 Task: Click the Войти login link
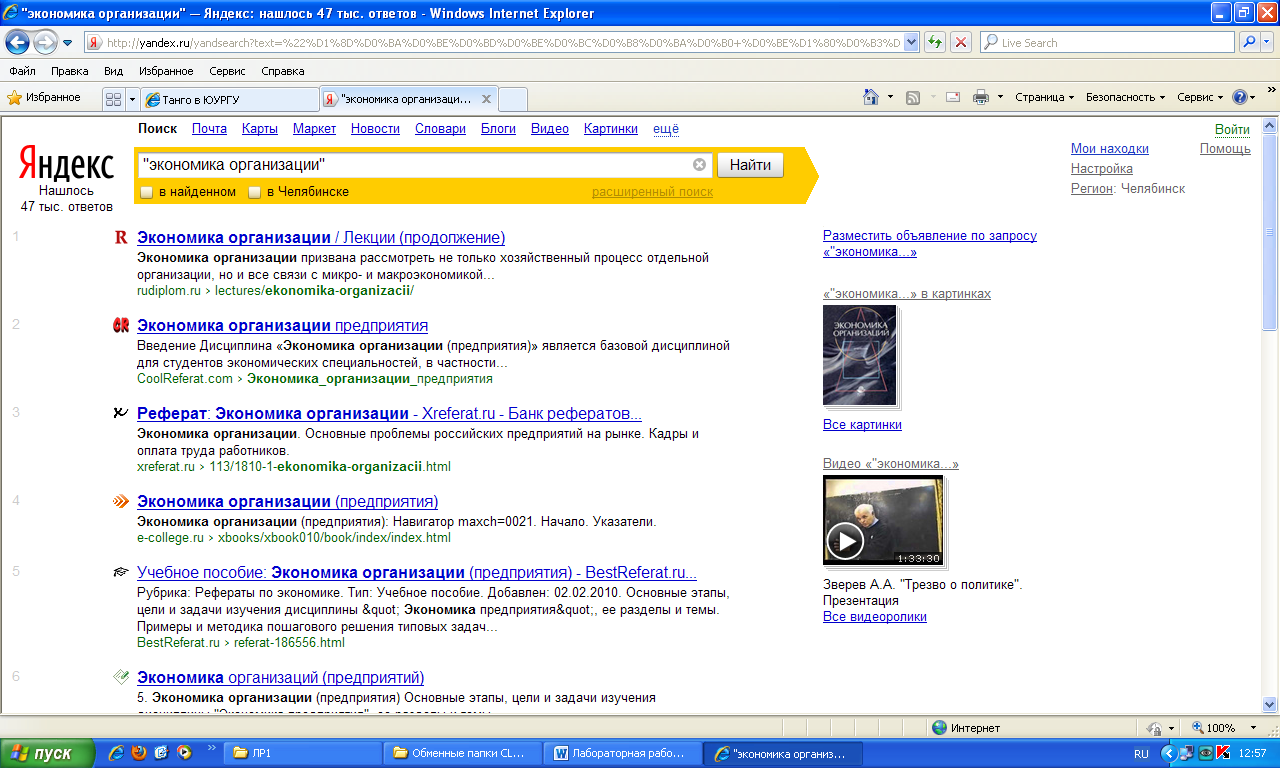(x=1232, y=130)
